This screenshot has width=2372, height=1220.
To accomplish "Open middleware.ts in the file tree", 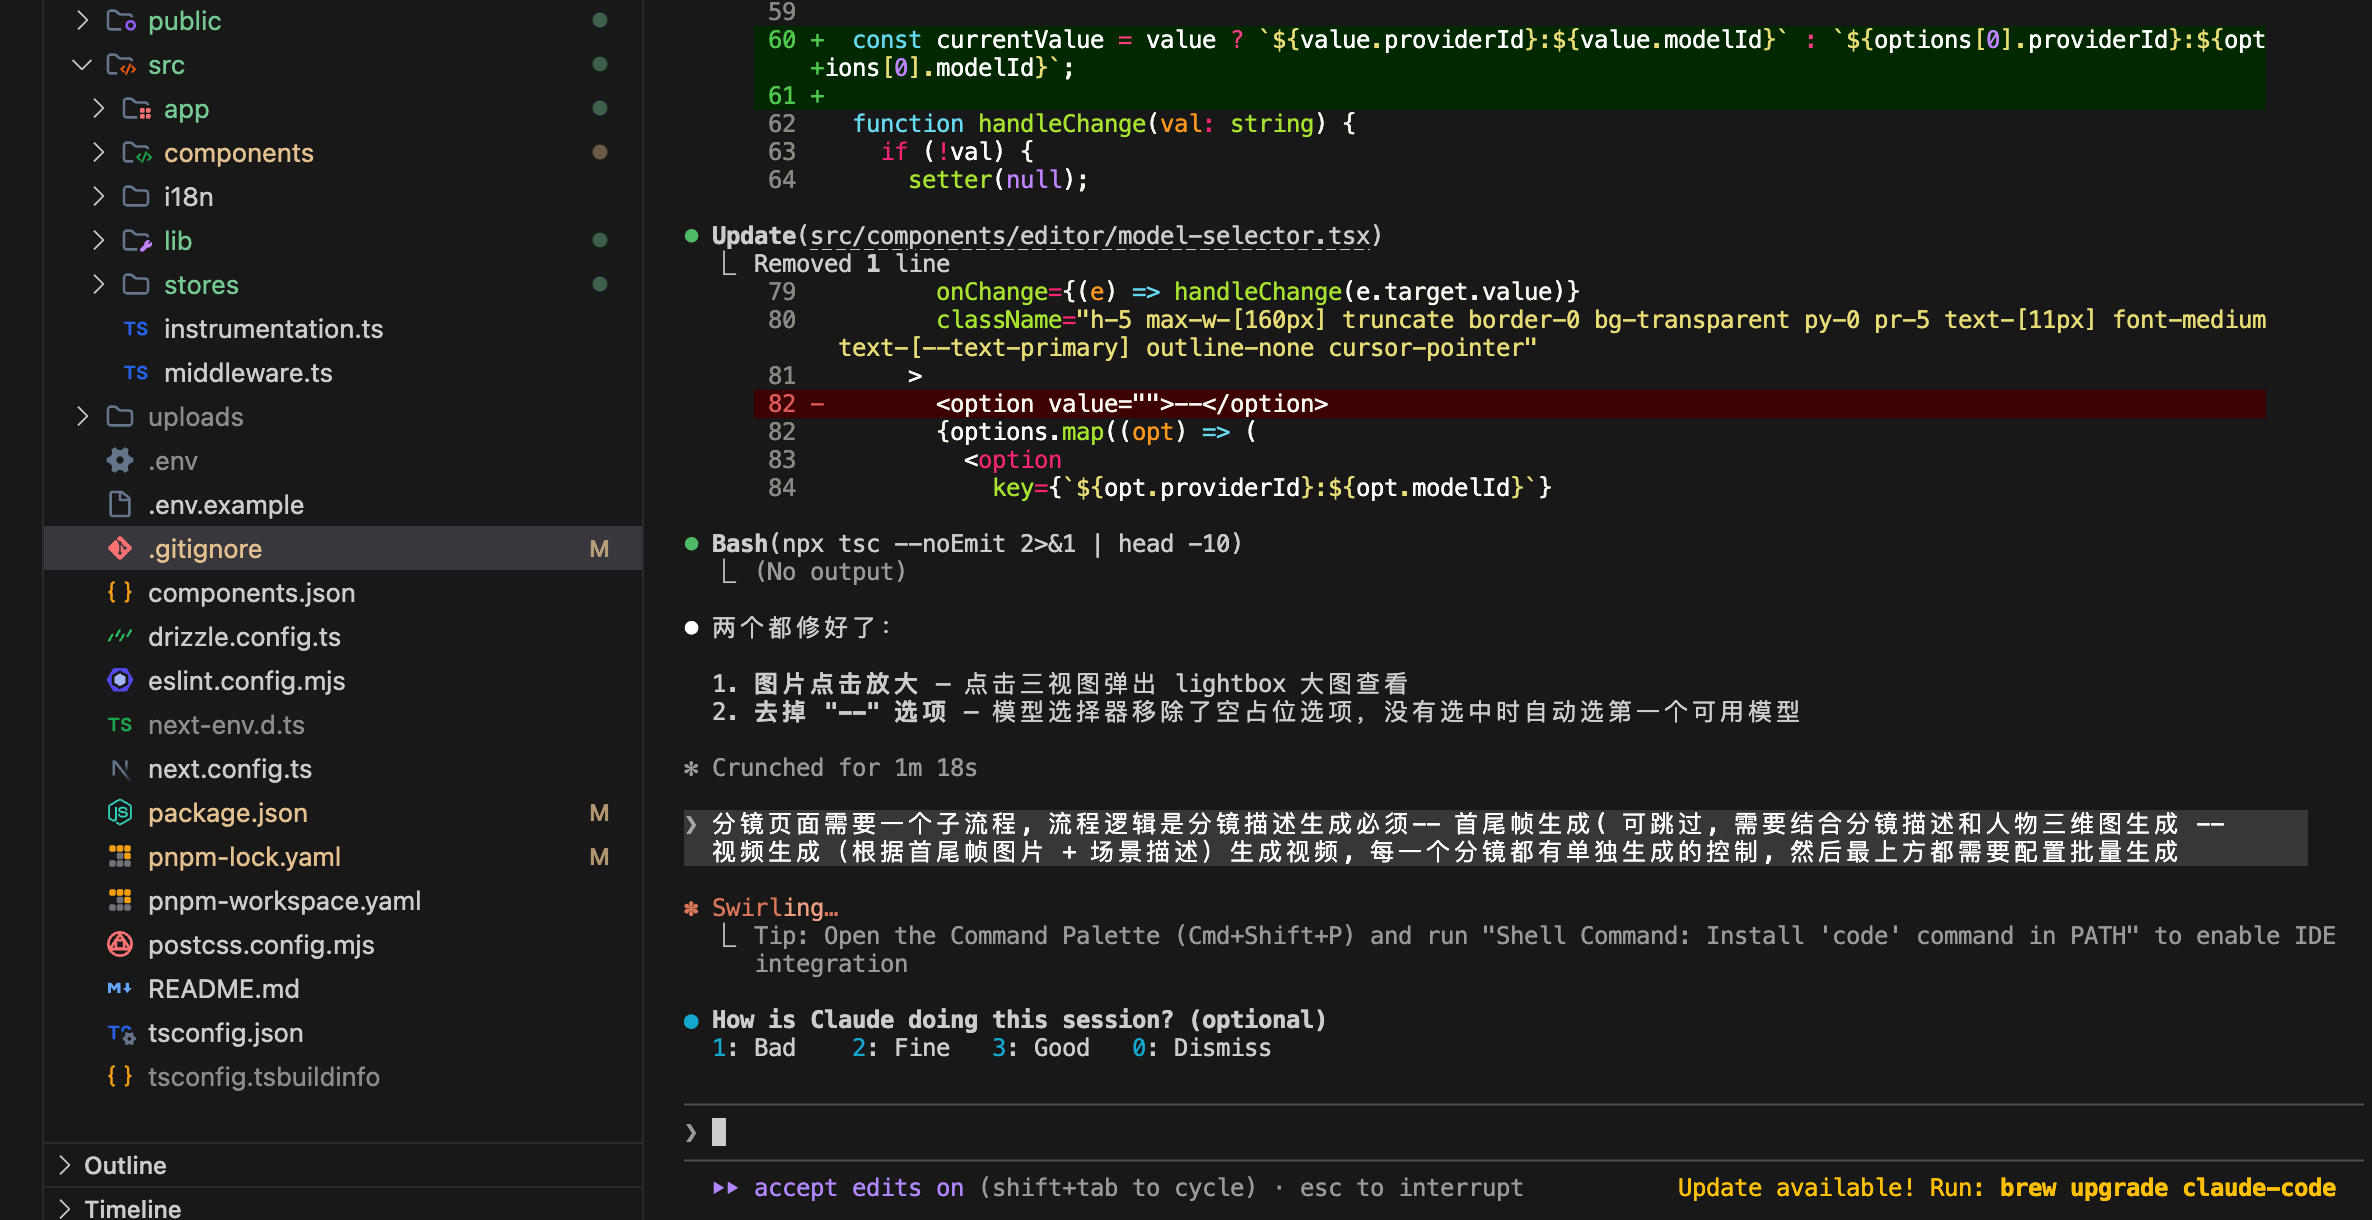I will coord(248,373).
